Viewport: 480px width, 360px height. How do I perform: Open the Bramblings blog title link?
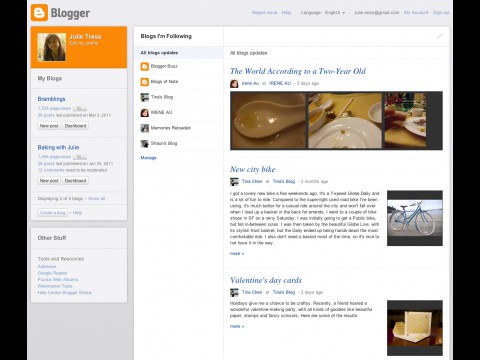point(51,99)
